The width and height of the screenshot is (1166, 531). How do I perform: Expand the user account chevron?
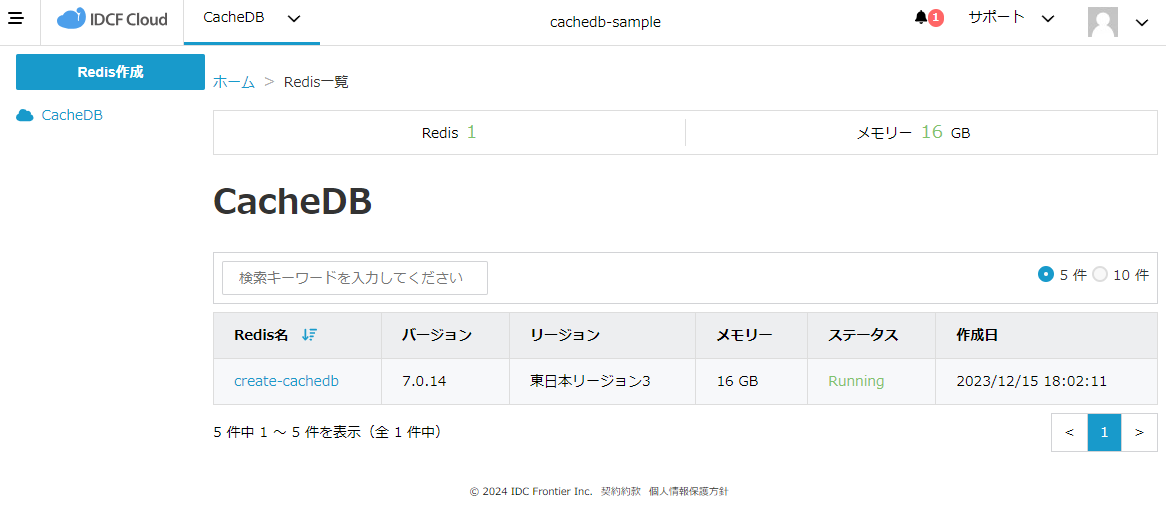pyautogui.click(x=1141, y=23)
